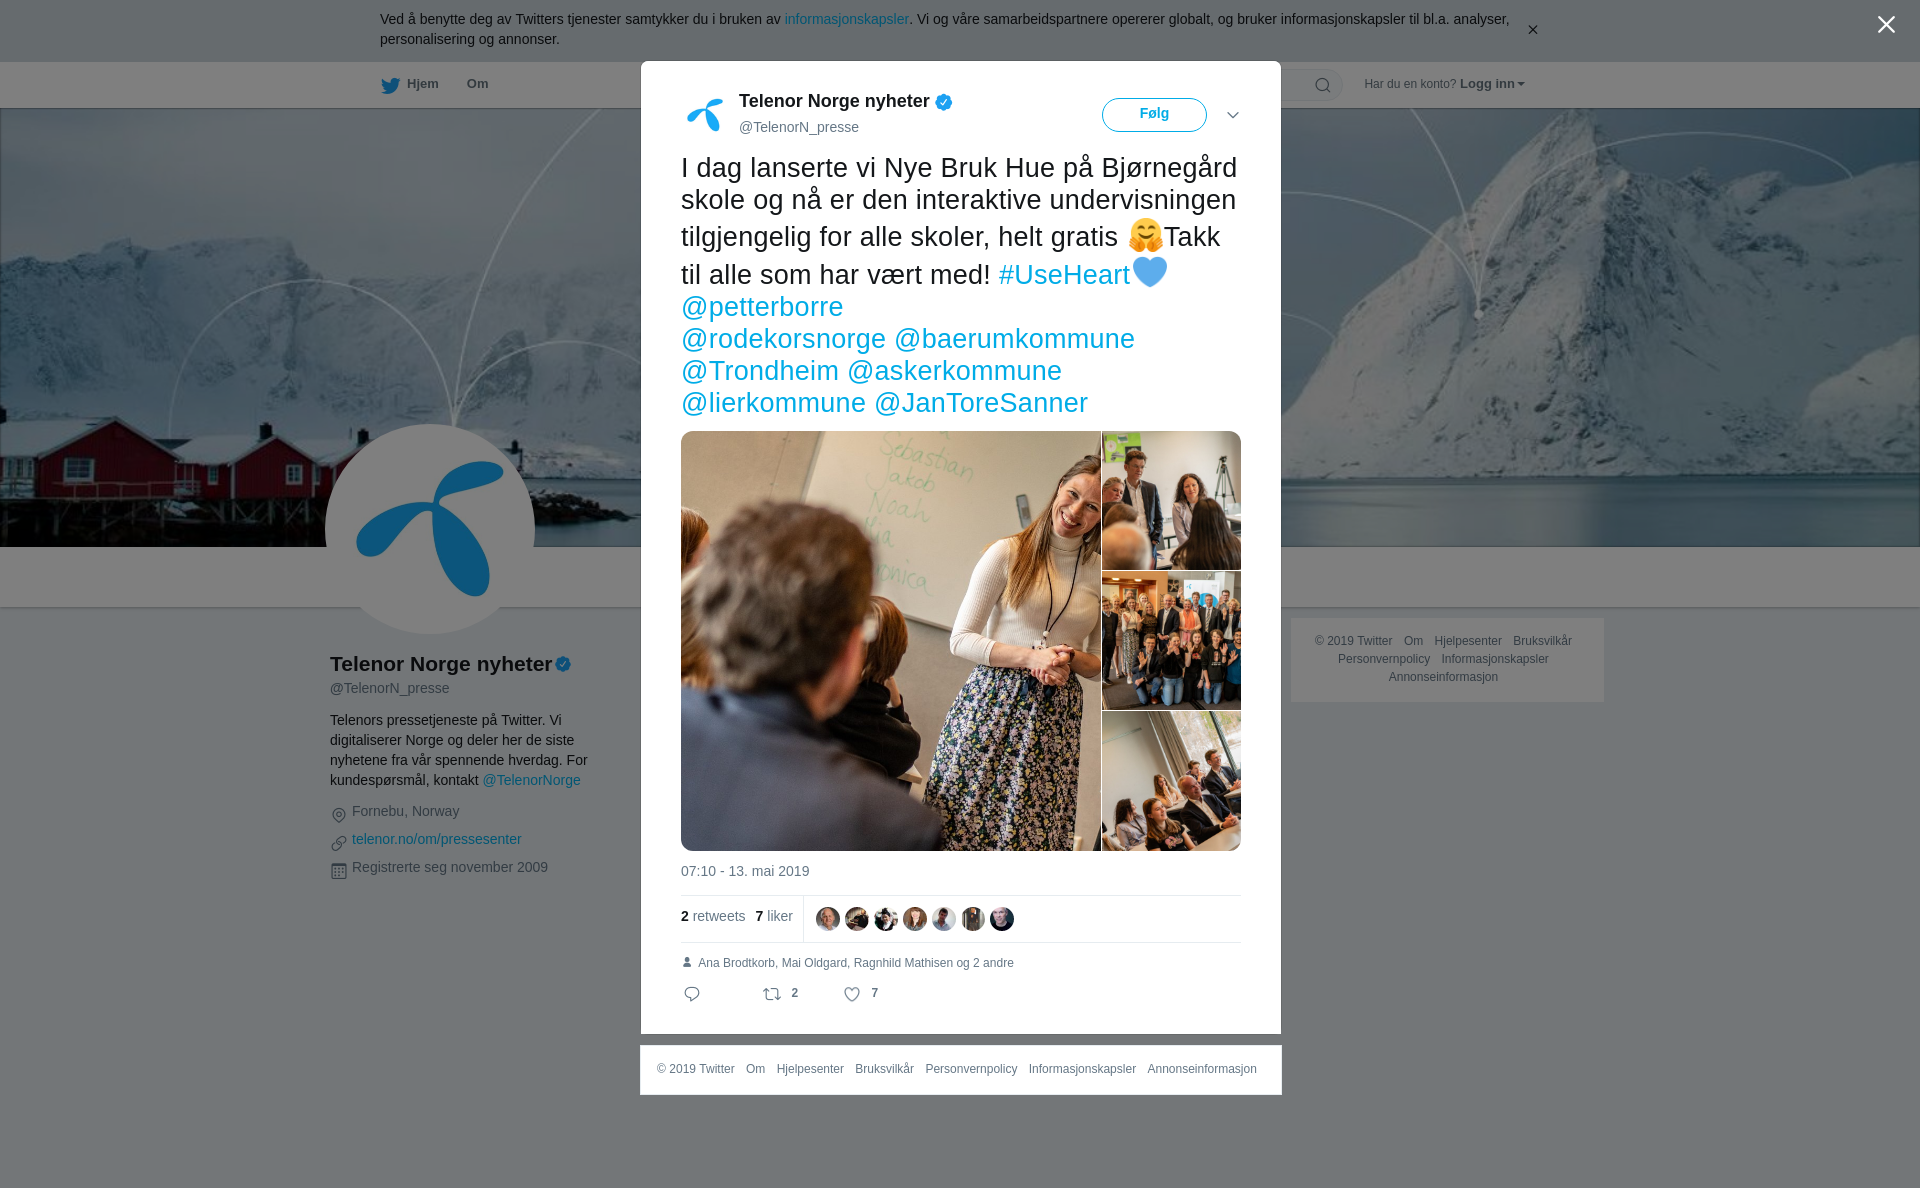This screenshot has height=1188, width=1920.
Task: Expand the tweet options chevron
Action: pos(1233,115)
